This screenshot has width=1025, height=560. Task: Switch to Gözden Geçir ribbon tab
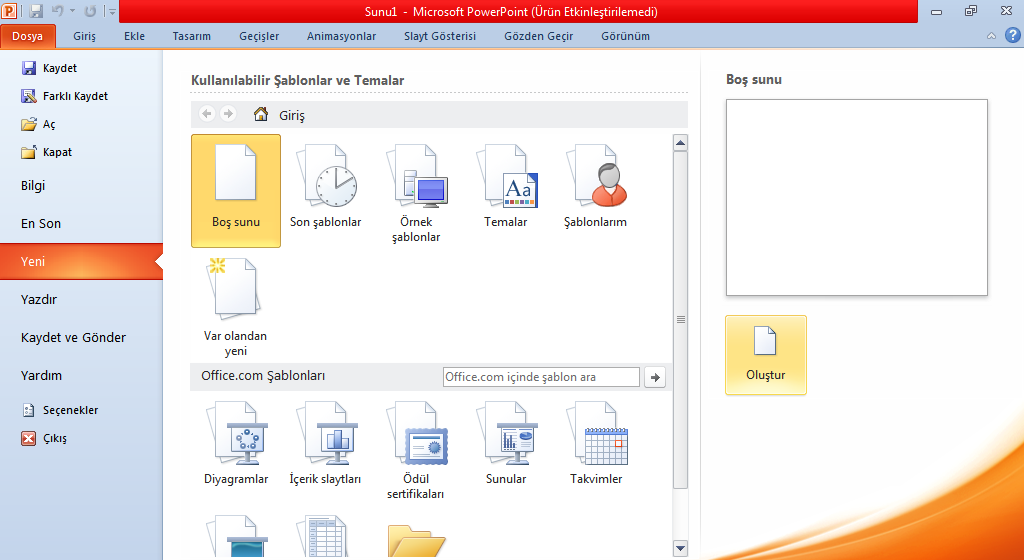click(x=539, y=37)
